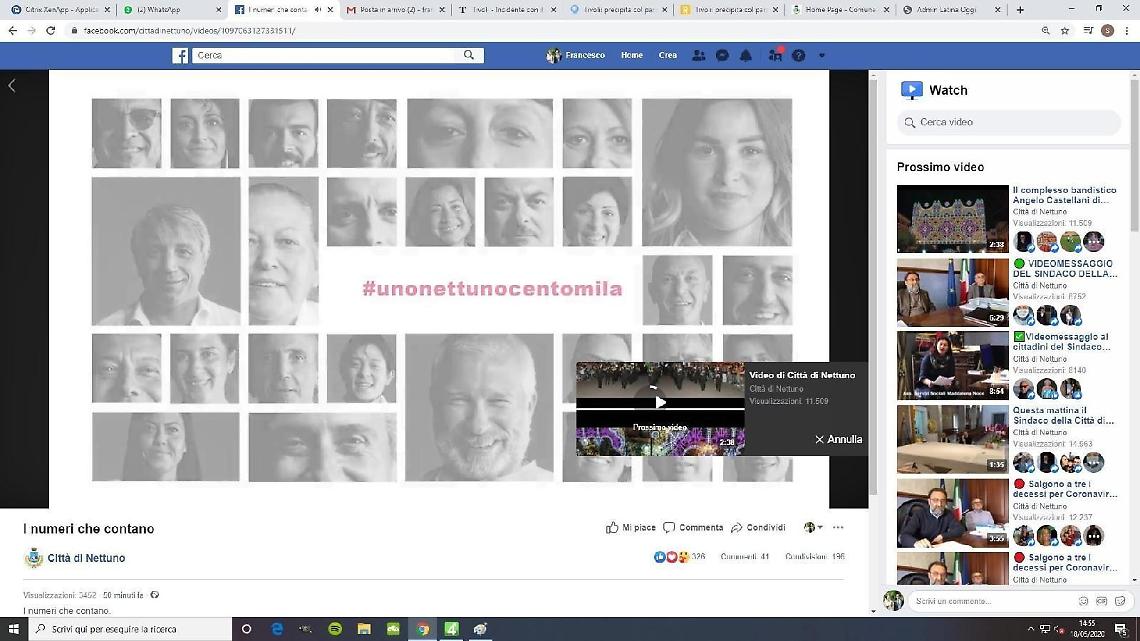Viewport: 1140px width, 641px height.
Task: Like the video with Mi piace
Action: 631,528
